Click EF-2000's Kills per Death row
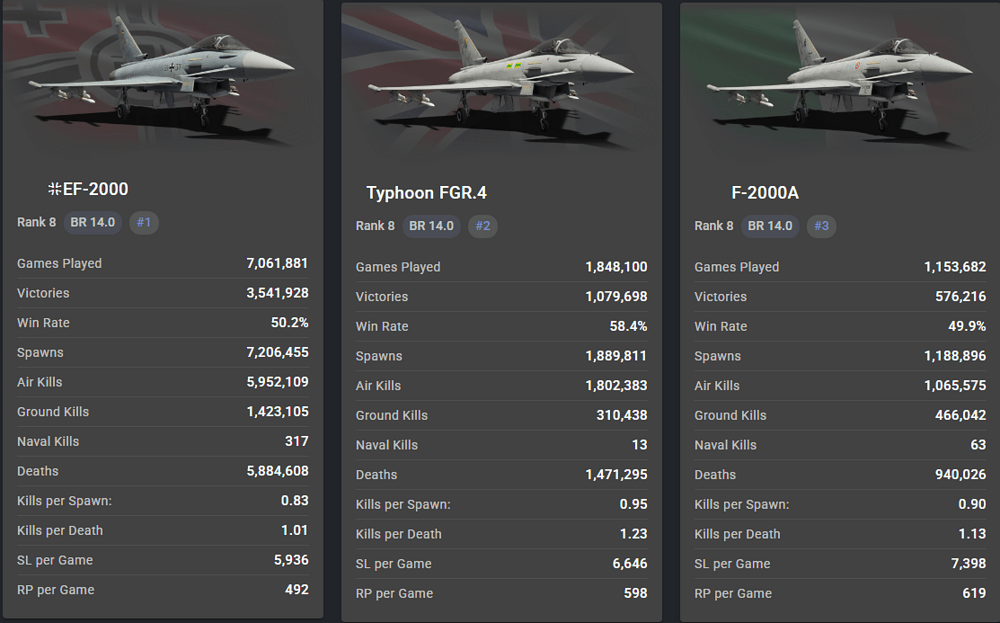 click(163, 531)
